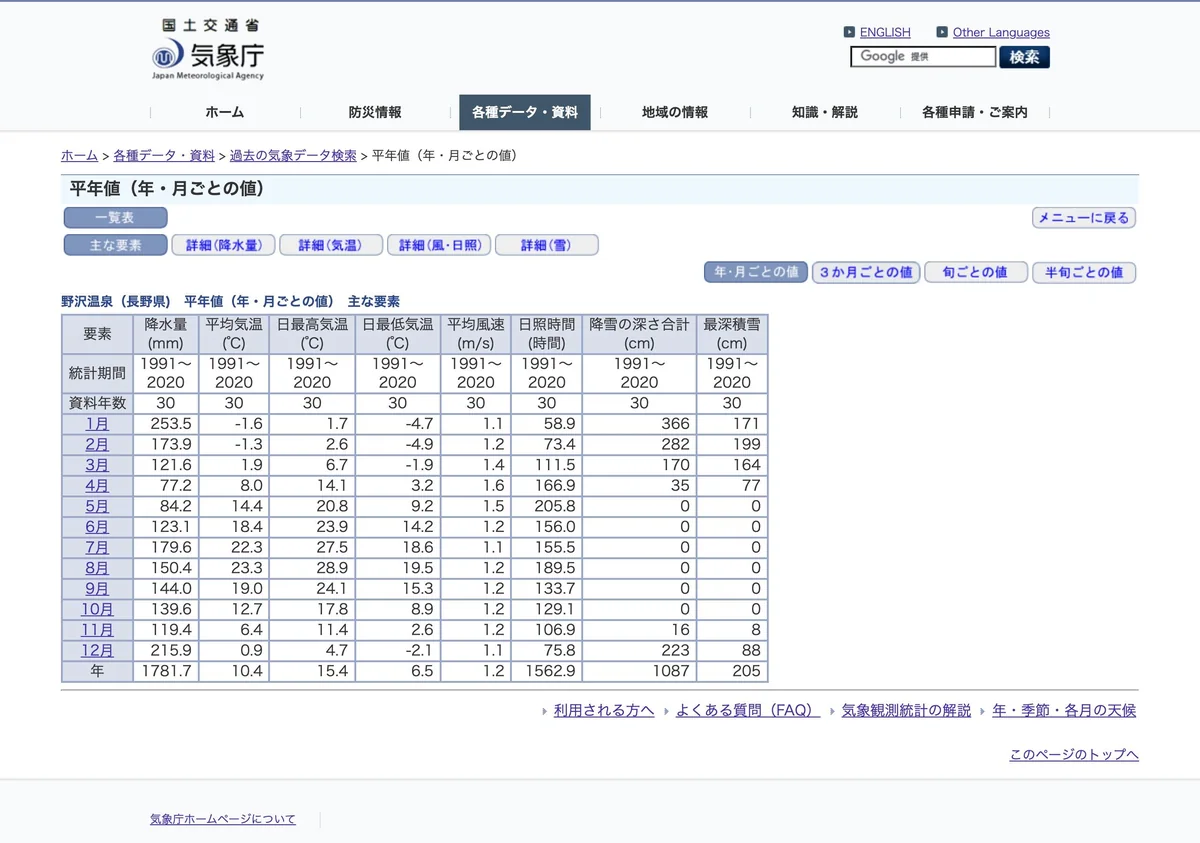Click the 日最低気温 column header
Image resolution: width=1200 pixels, height=843 pixels.
click(398, 334)
